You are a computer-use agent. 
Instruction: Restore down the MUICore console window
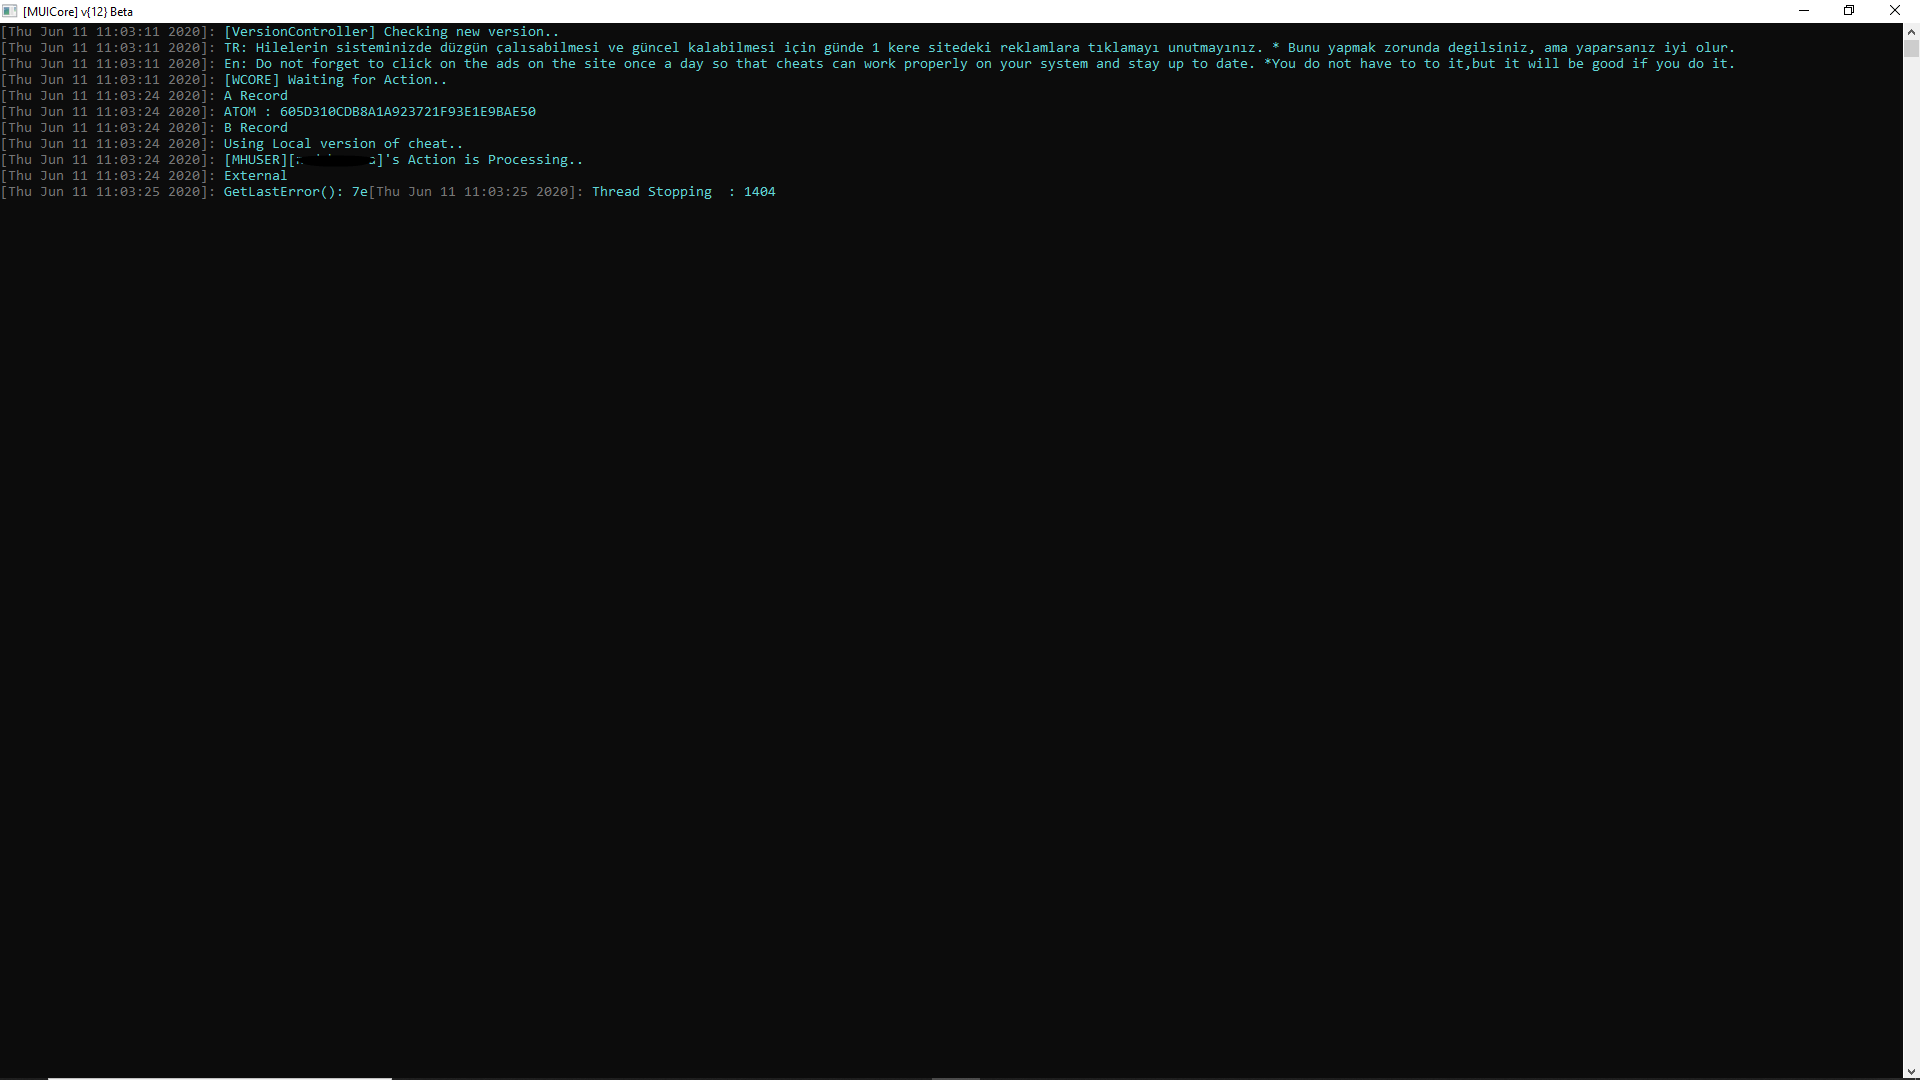click(x=1849, y=11)
